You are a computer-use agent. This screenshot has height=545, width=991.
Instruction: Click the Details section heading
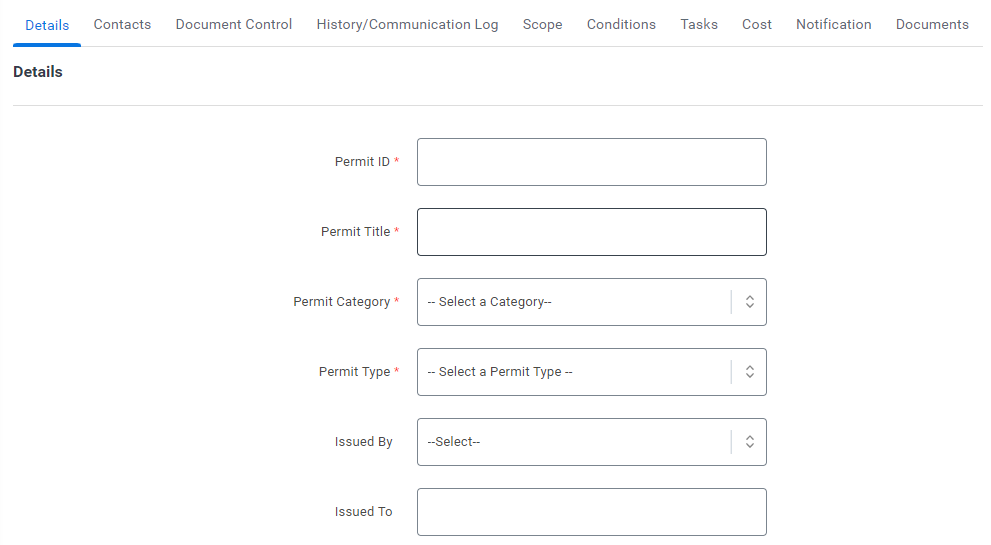[38, 72]
